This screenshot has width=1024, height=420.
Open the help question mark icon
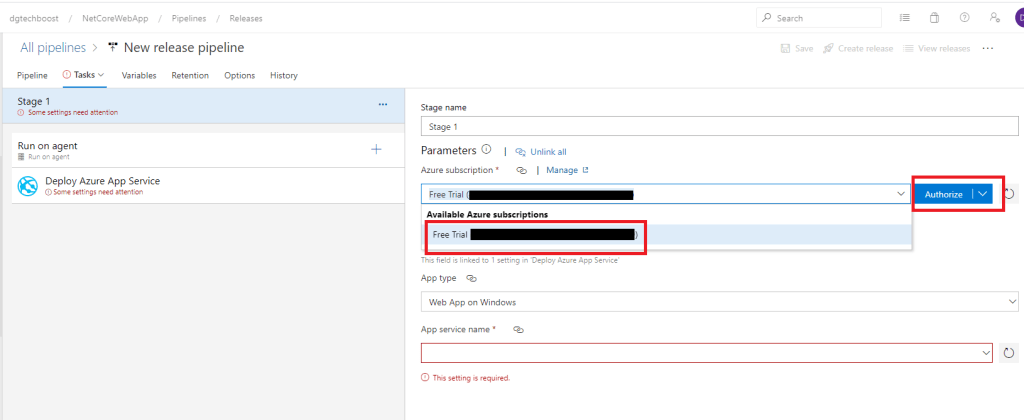tap(964, 18)
